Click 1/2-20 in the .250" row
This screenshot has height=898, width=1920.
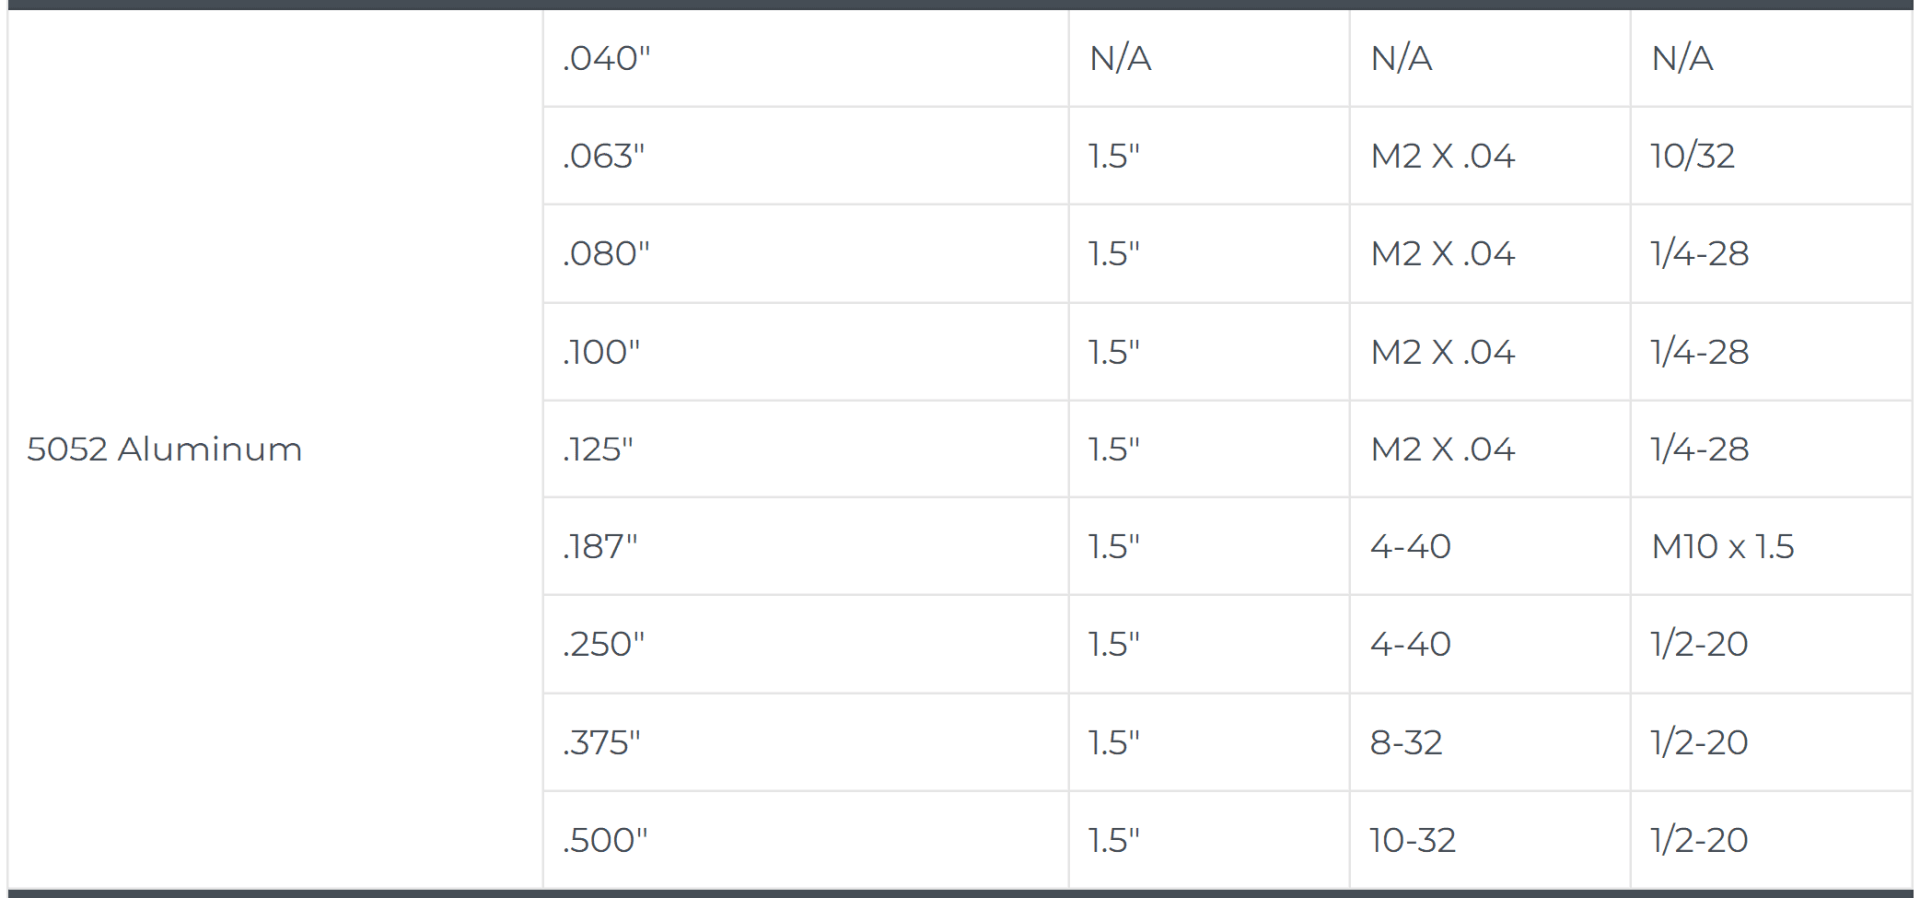click(1771, 644)
